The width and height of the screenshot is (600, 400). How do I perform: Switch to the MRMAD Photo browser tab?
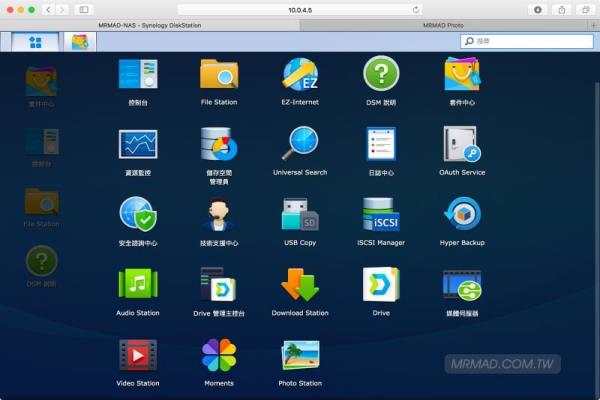[443, 25]
